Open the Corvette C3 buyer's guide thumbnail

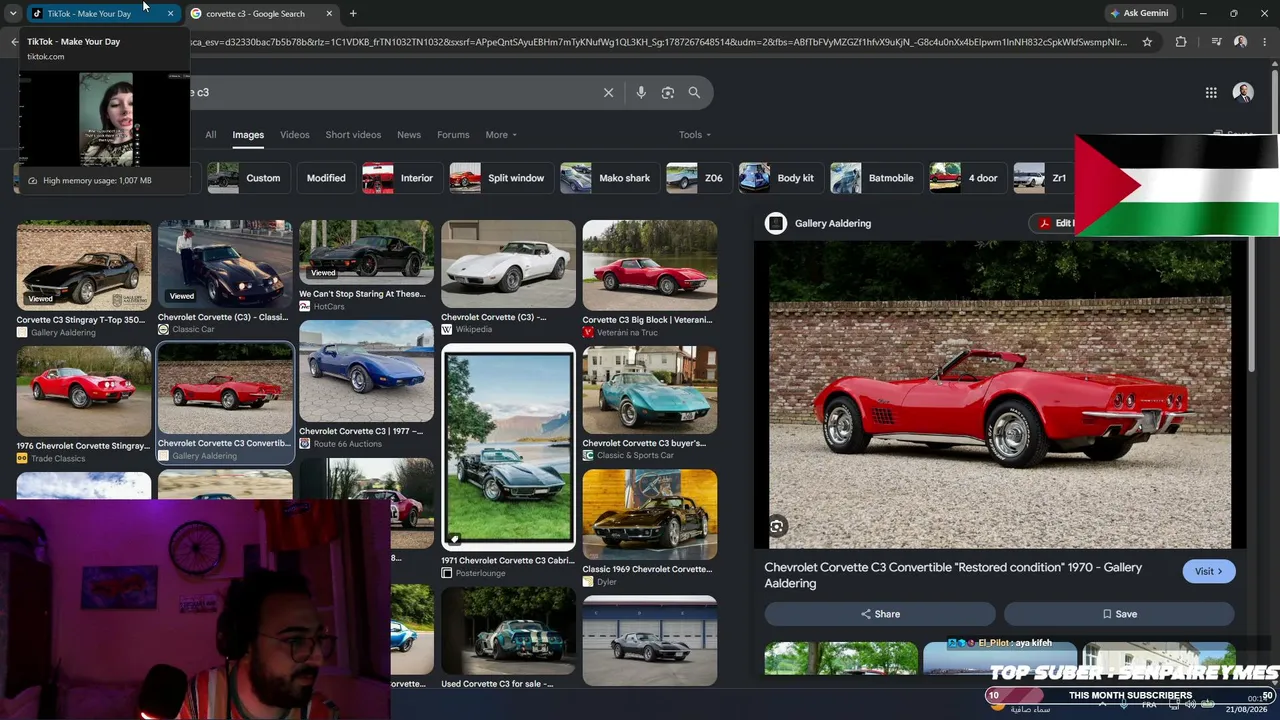click(650, 391)
